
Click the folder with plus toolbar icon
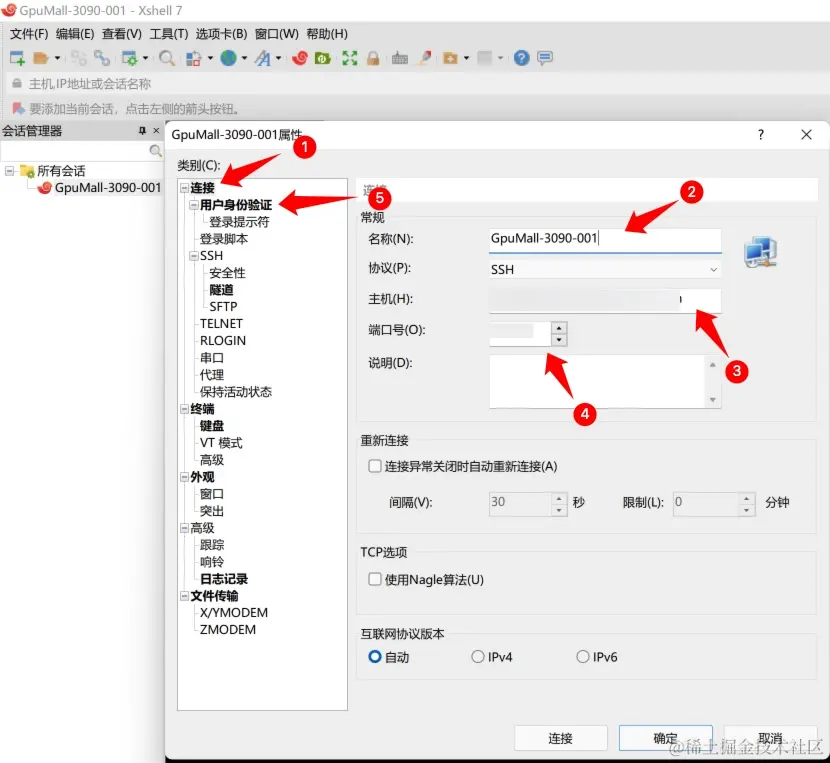point(450,58)
